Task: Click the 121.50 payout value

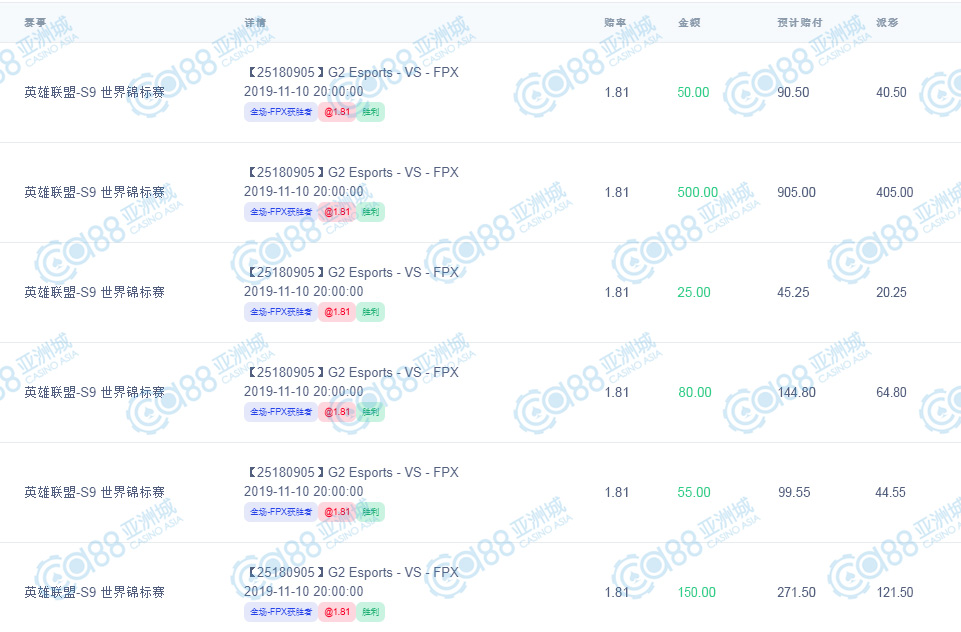Action: pyautogui.click(x=895, y=592)
